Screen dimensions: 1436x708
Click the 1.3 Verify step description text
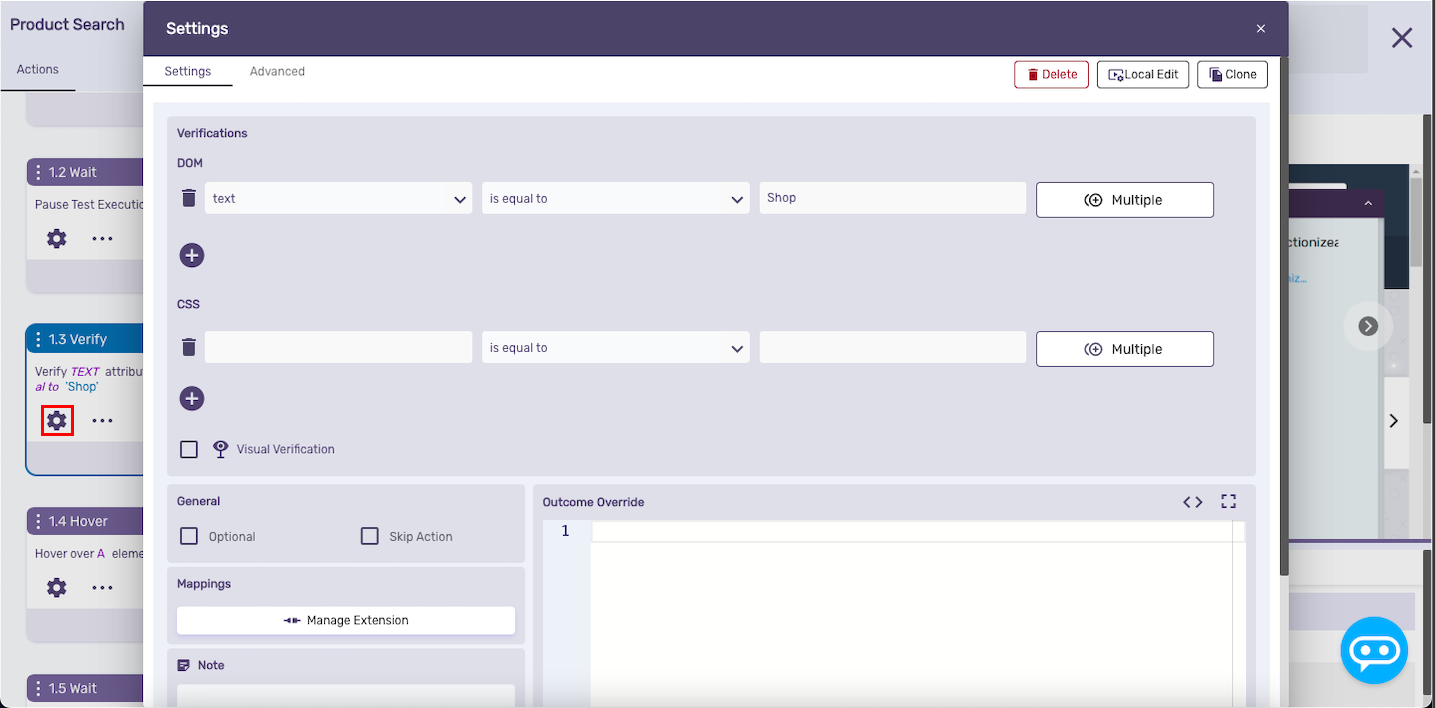coord(89,378)
